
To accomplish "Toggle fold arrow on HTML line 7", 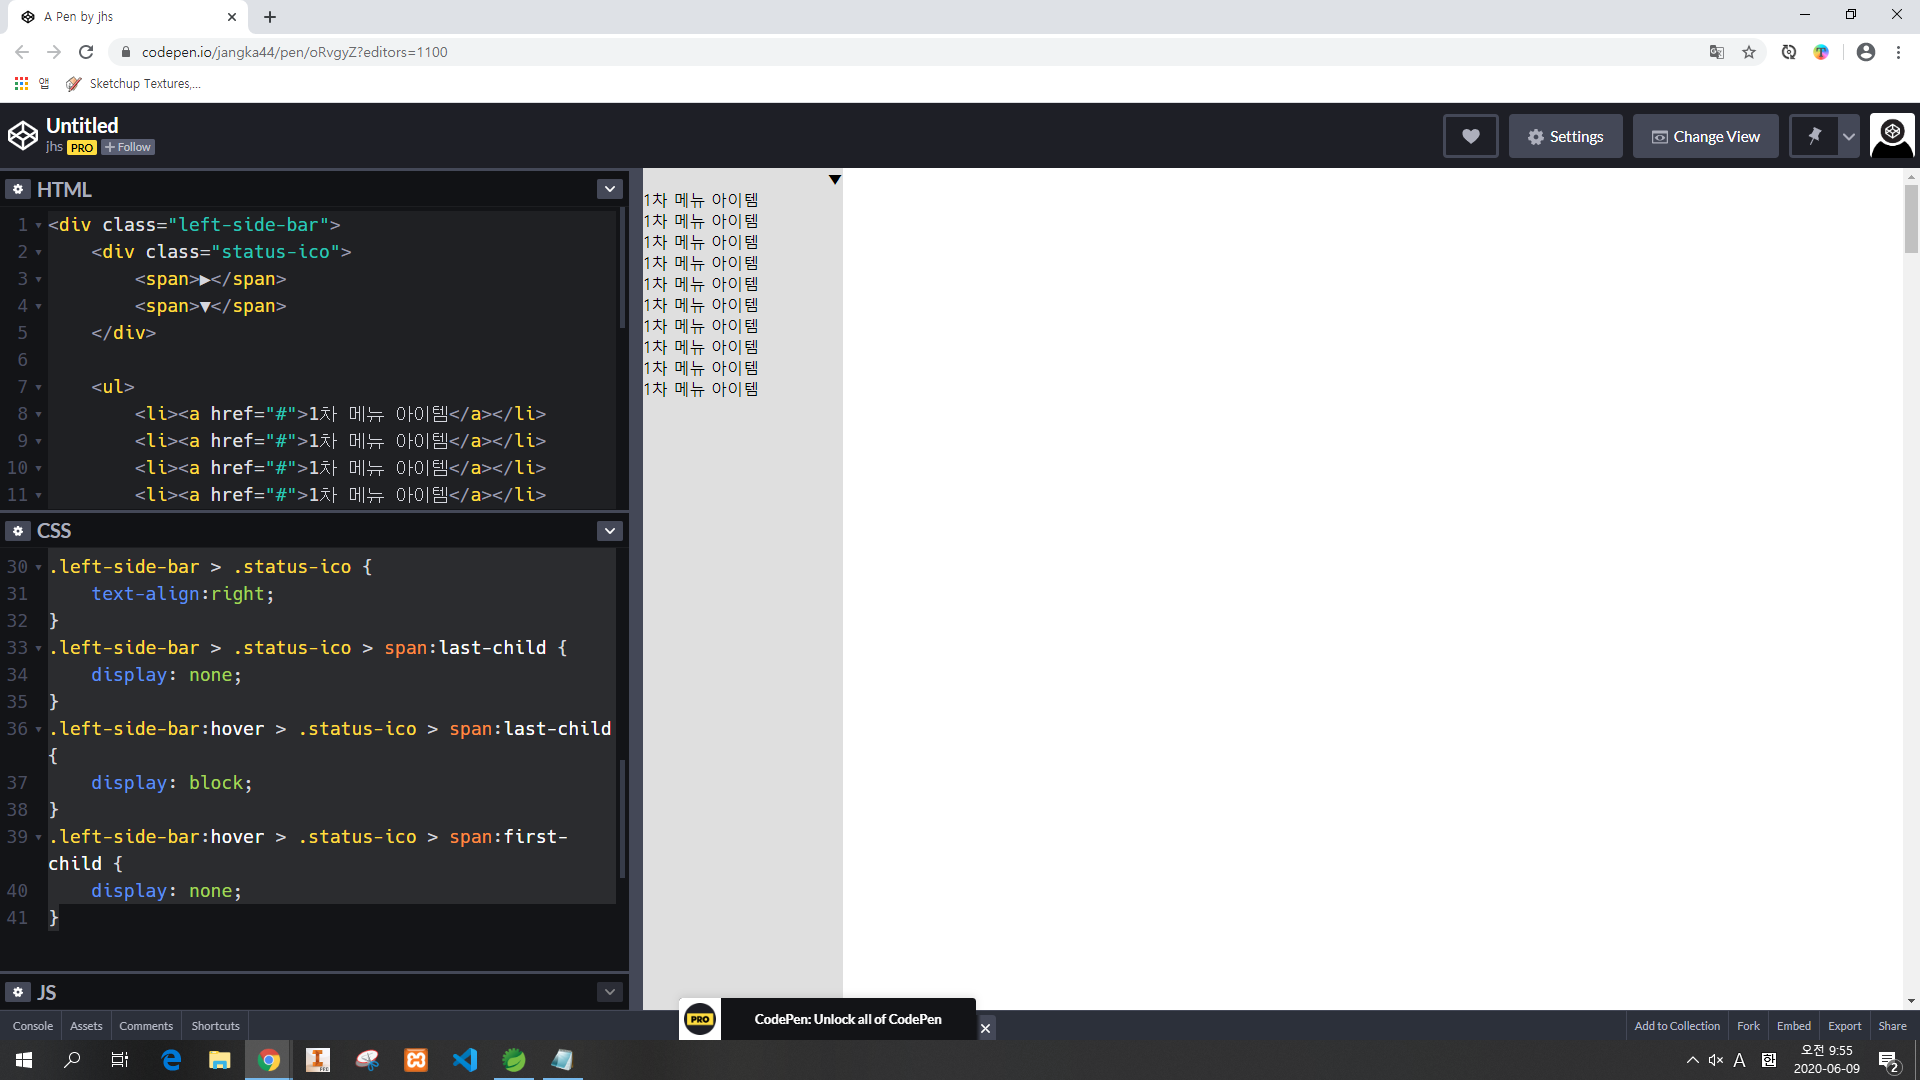I will pyautogui.click(x=39, y=387).
